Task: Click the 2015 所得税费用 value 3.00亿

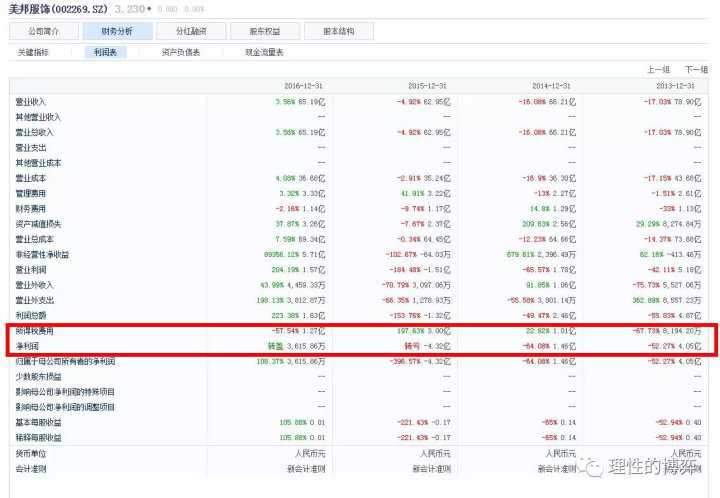Action: click(x=439, y=331)
